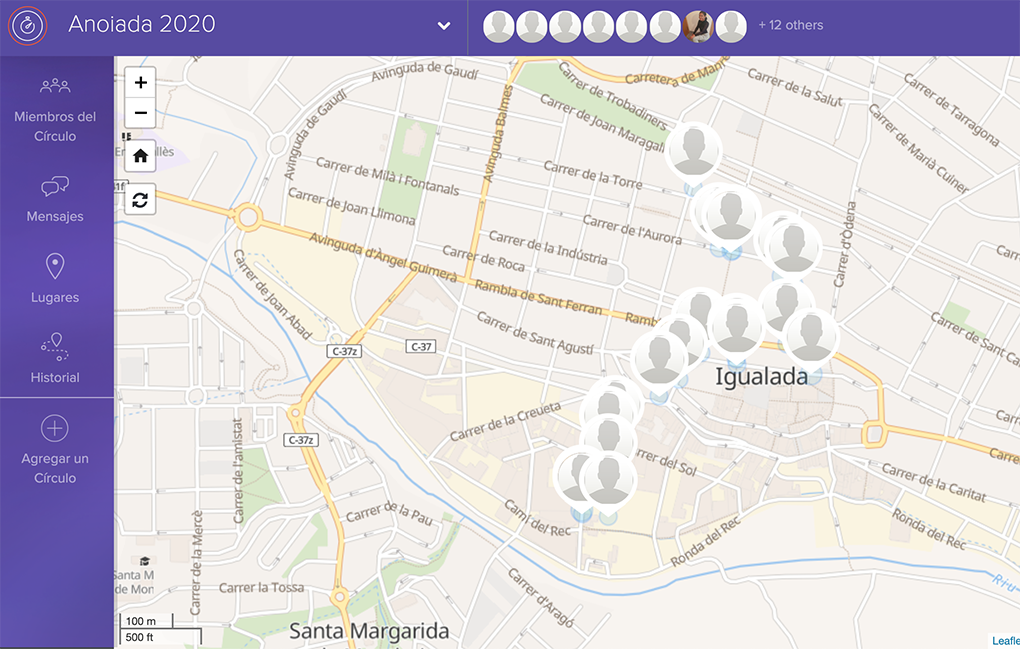Zoom out on the map

(141, 113)
